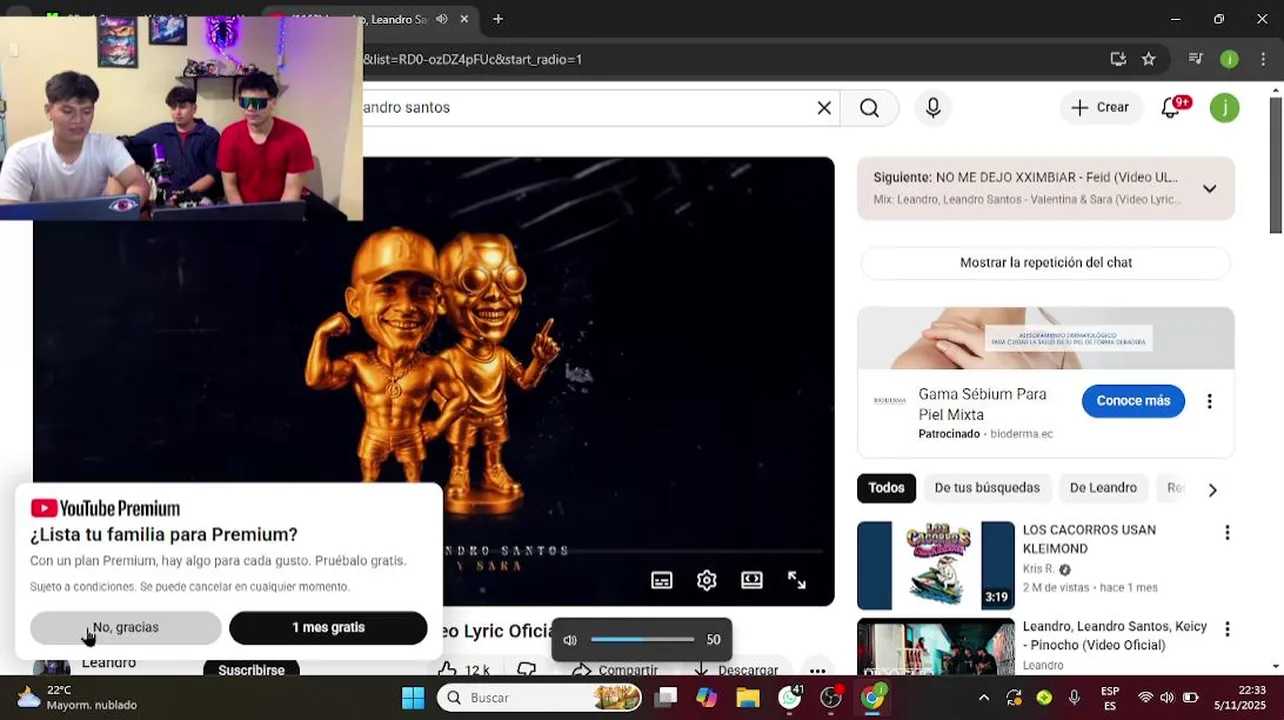Open YouTube notifications bell
1284x720 pixels.
click(1172, 107)
